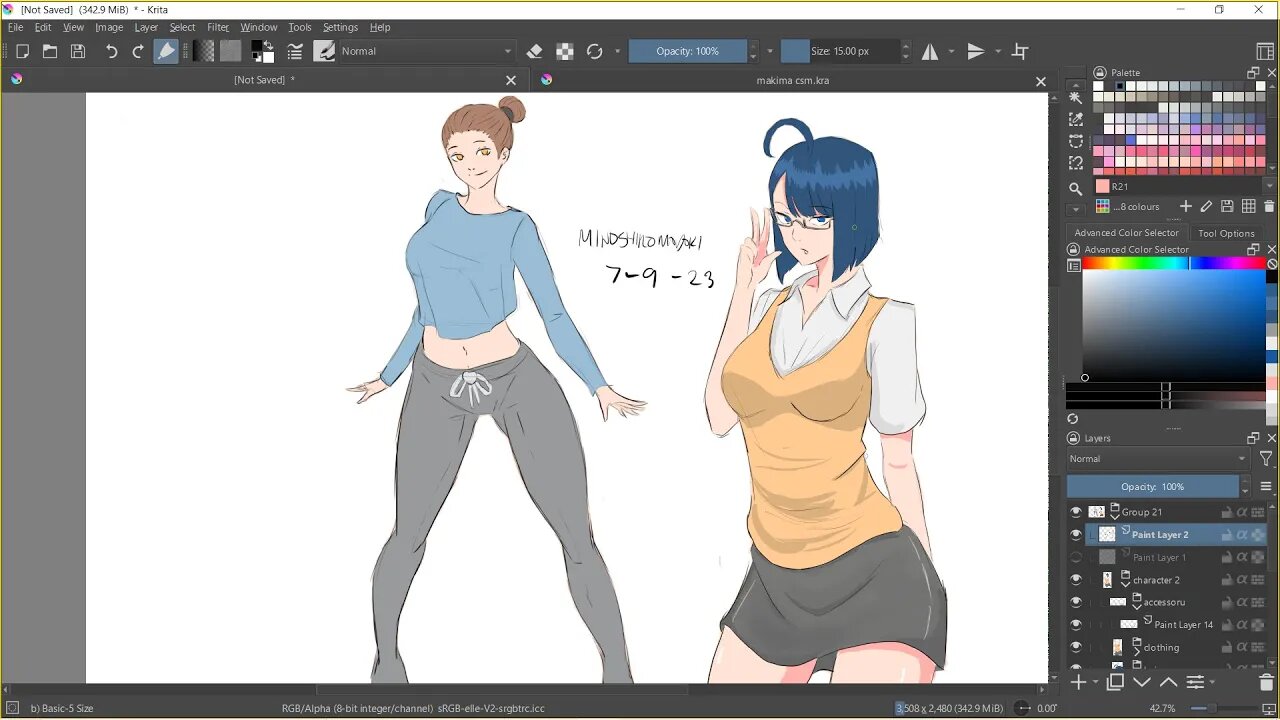Open the new layer type dropdown arrow

coord(1095,683)
